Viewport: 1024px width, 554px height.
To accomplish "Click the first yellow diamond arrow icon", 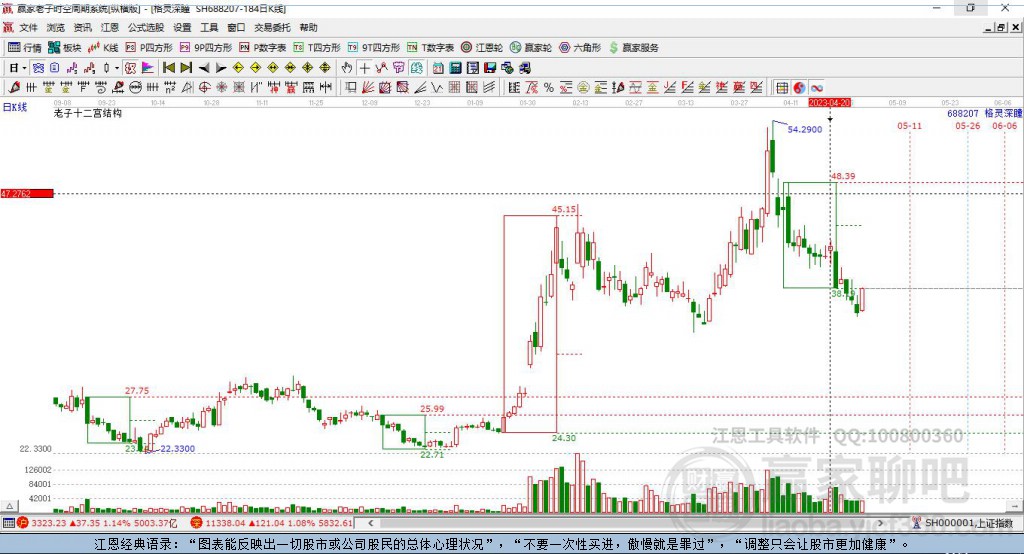I will [x=238, y=68].
